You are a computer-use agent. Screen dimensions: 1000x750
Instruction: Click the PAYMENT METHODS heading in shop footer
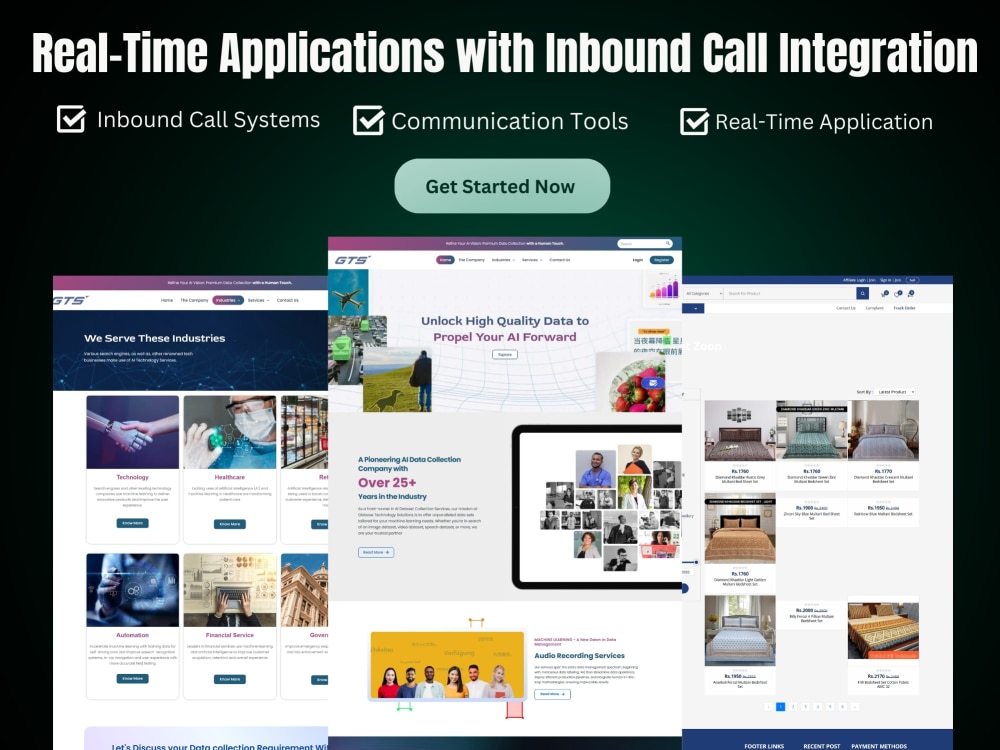click(879, 746)
